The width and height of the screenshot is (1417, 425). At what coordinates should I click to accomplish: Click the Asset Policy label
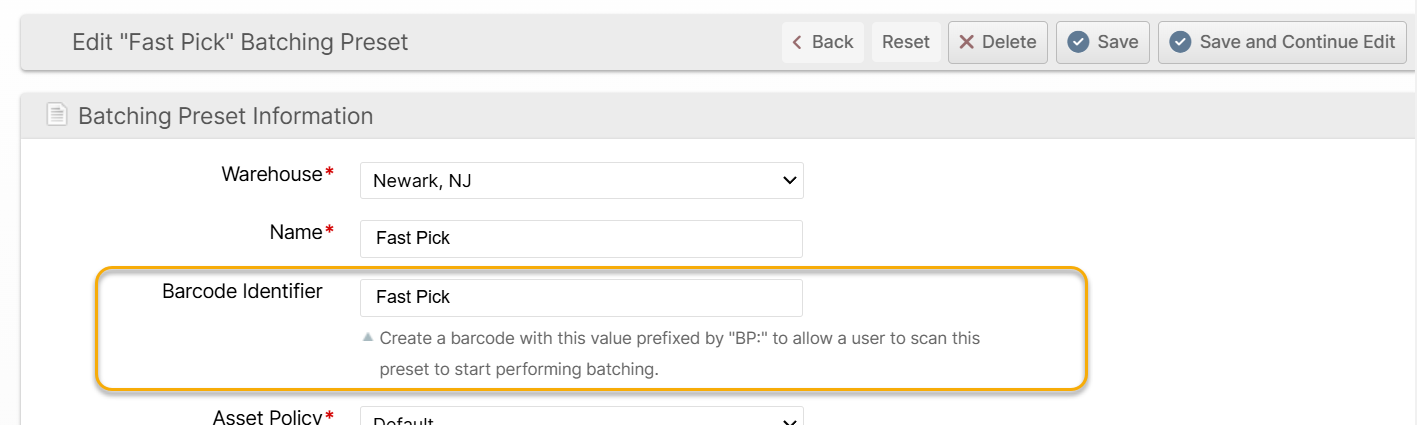click(266, 416)
